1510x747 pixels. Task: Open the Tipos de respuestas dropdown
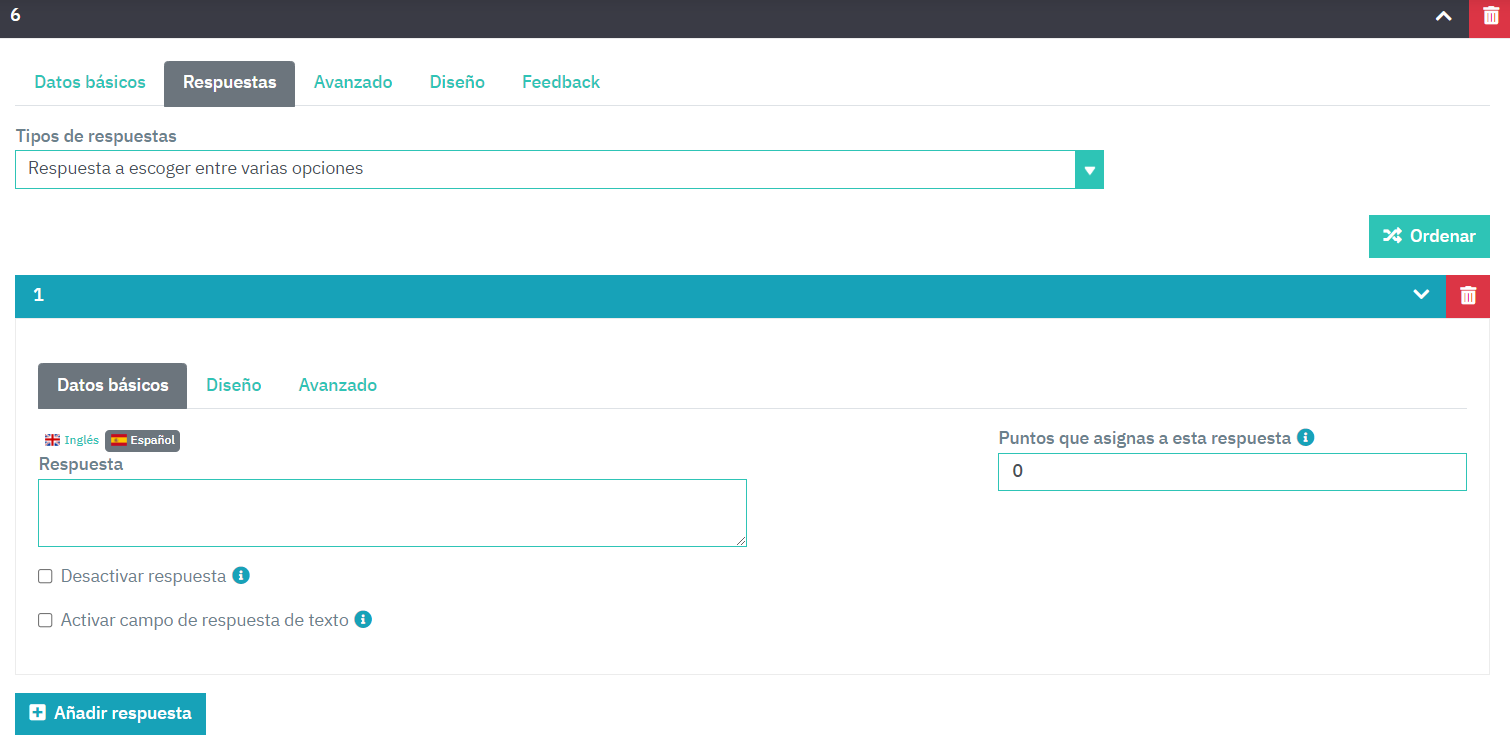559,169
